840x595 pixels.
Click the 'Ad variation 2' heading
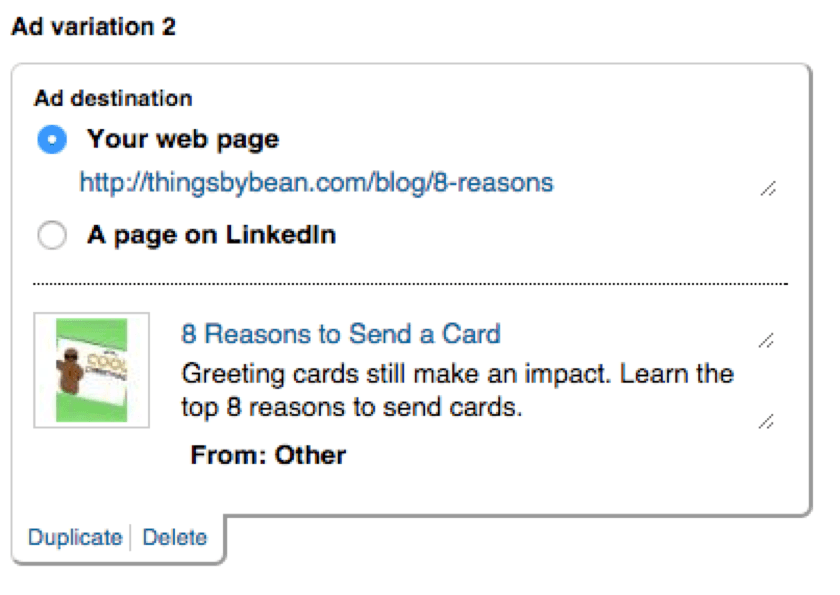[x=94, y=26]
